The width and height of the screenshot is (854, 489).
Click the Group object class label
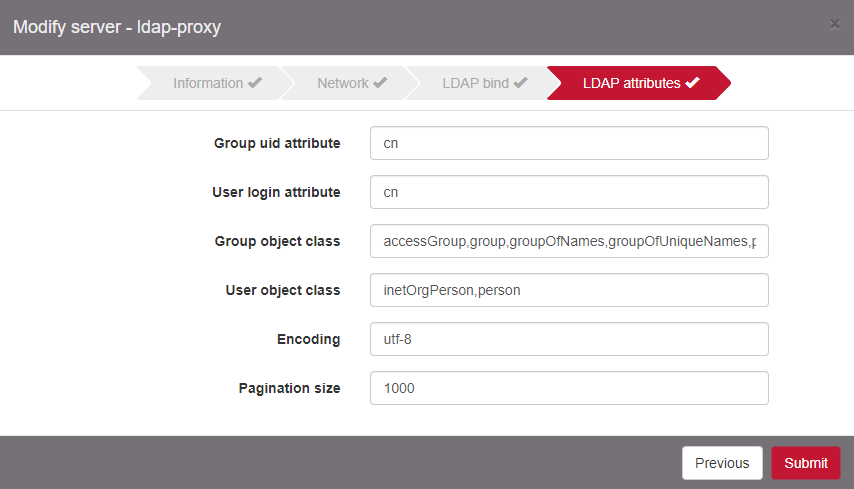[277, 241]
